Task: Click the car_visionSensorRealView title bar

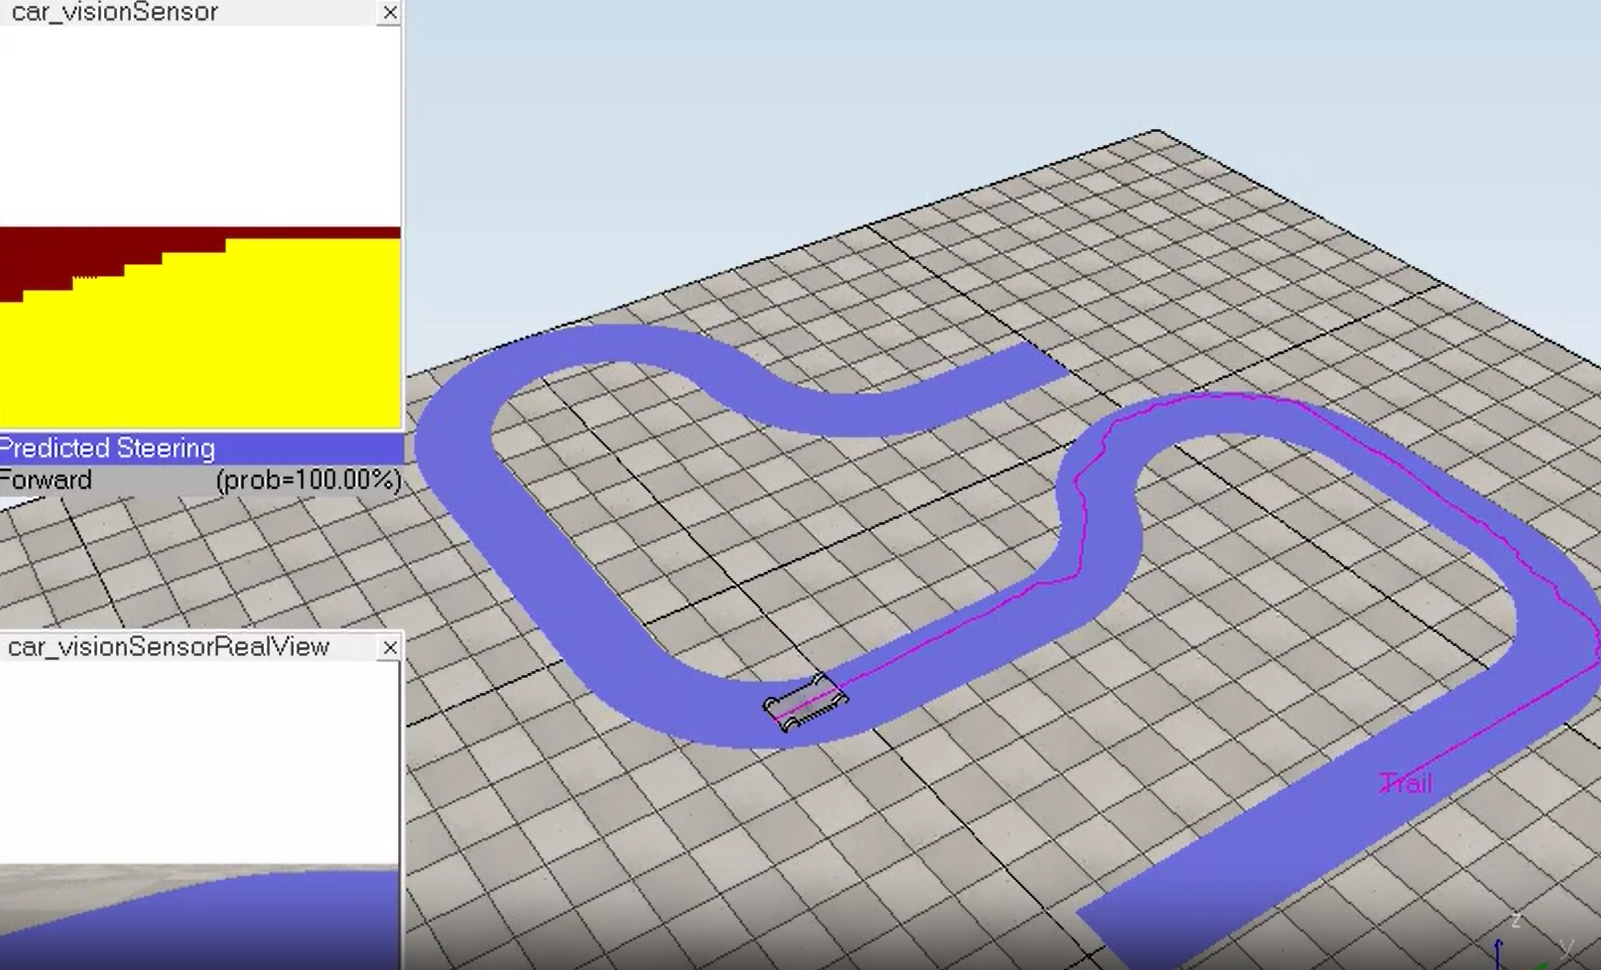Action: (190, 647)
